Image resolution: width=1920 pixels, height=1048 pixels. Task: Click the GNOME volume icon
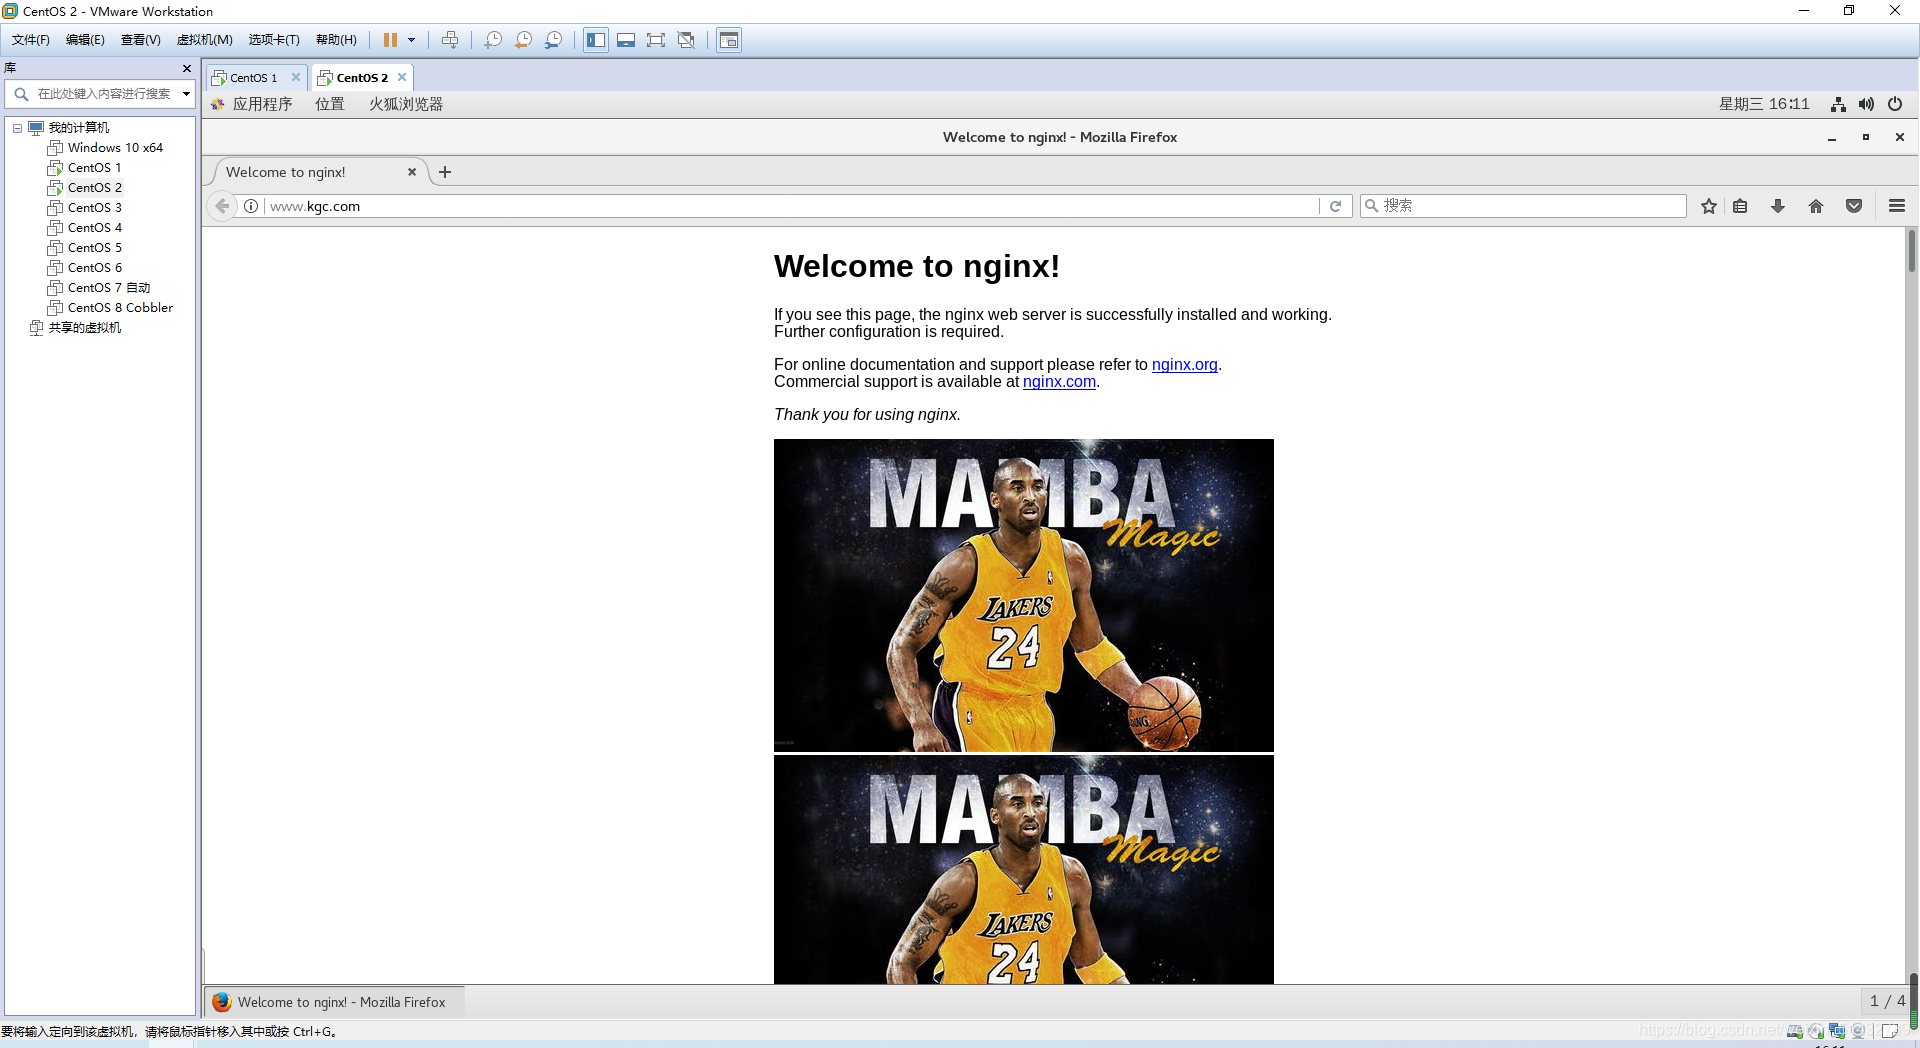point(1866,104)
